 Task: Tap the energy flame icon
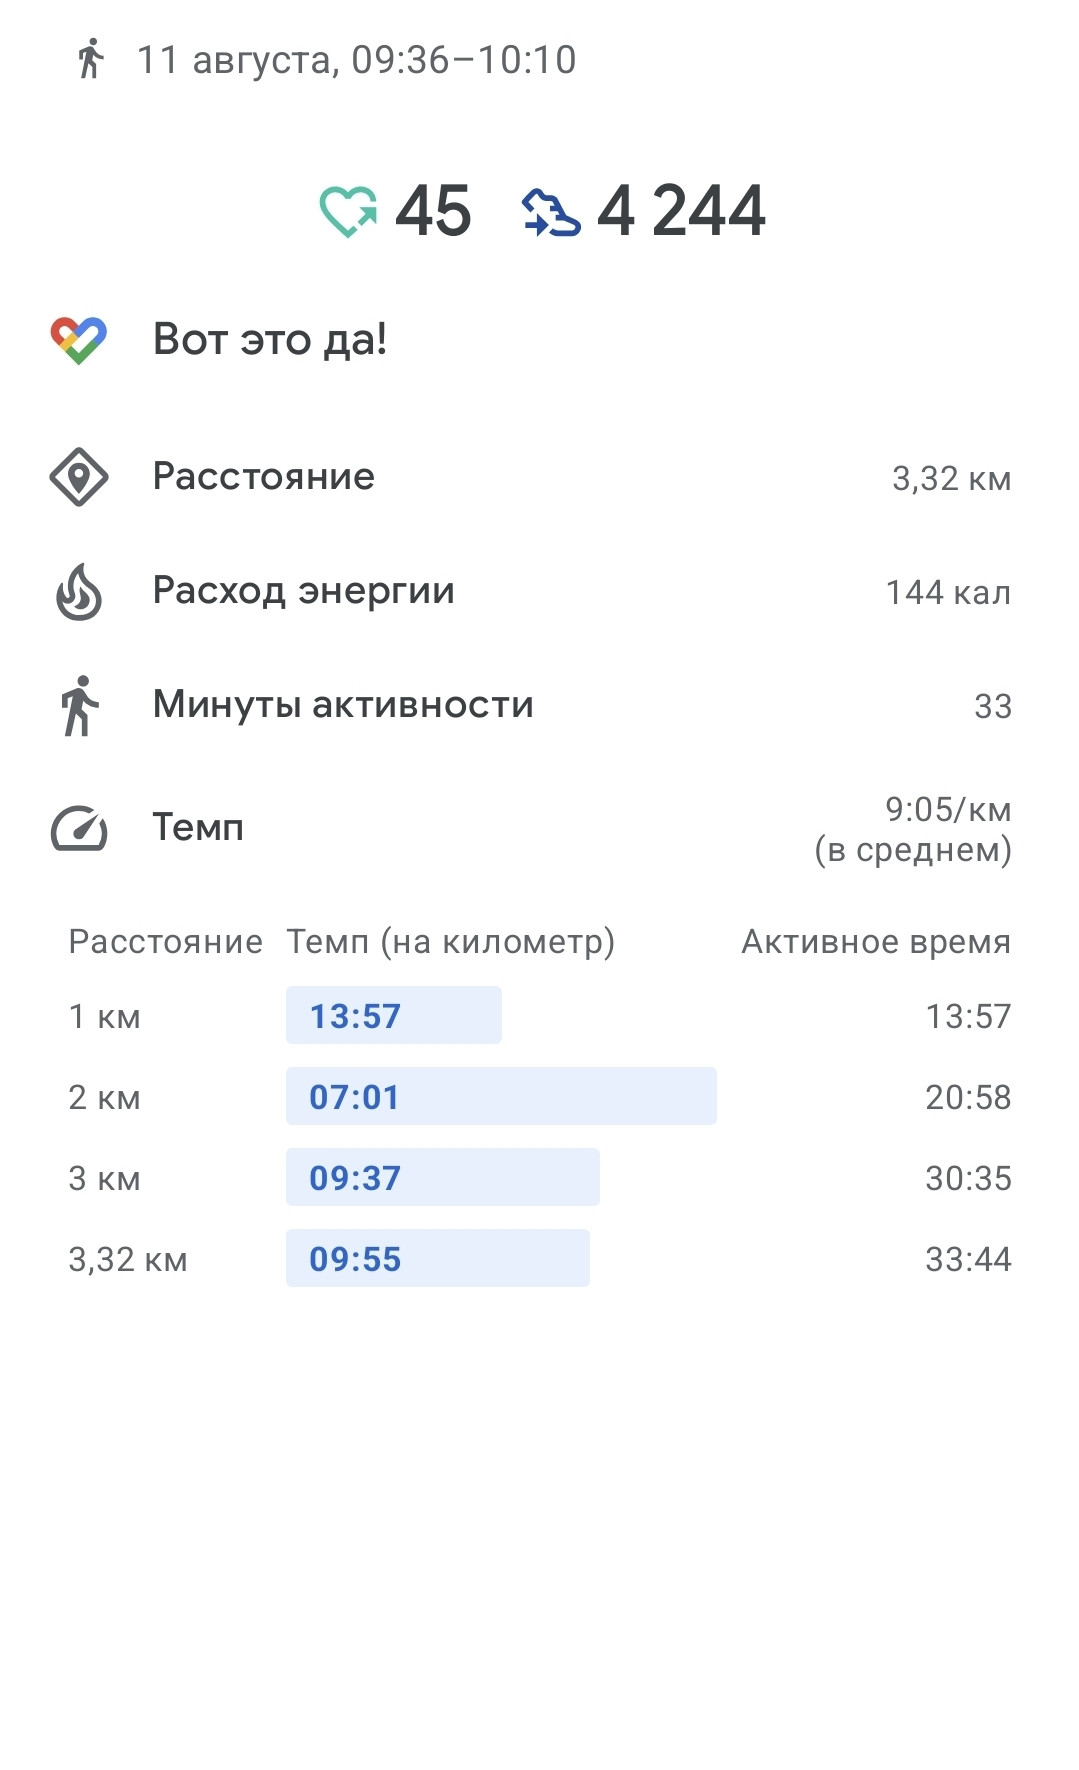point(79,591)
